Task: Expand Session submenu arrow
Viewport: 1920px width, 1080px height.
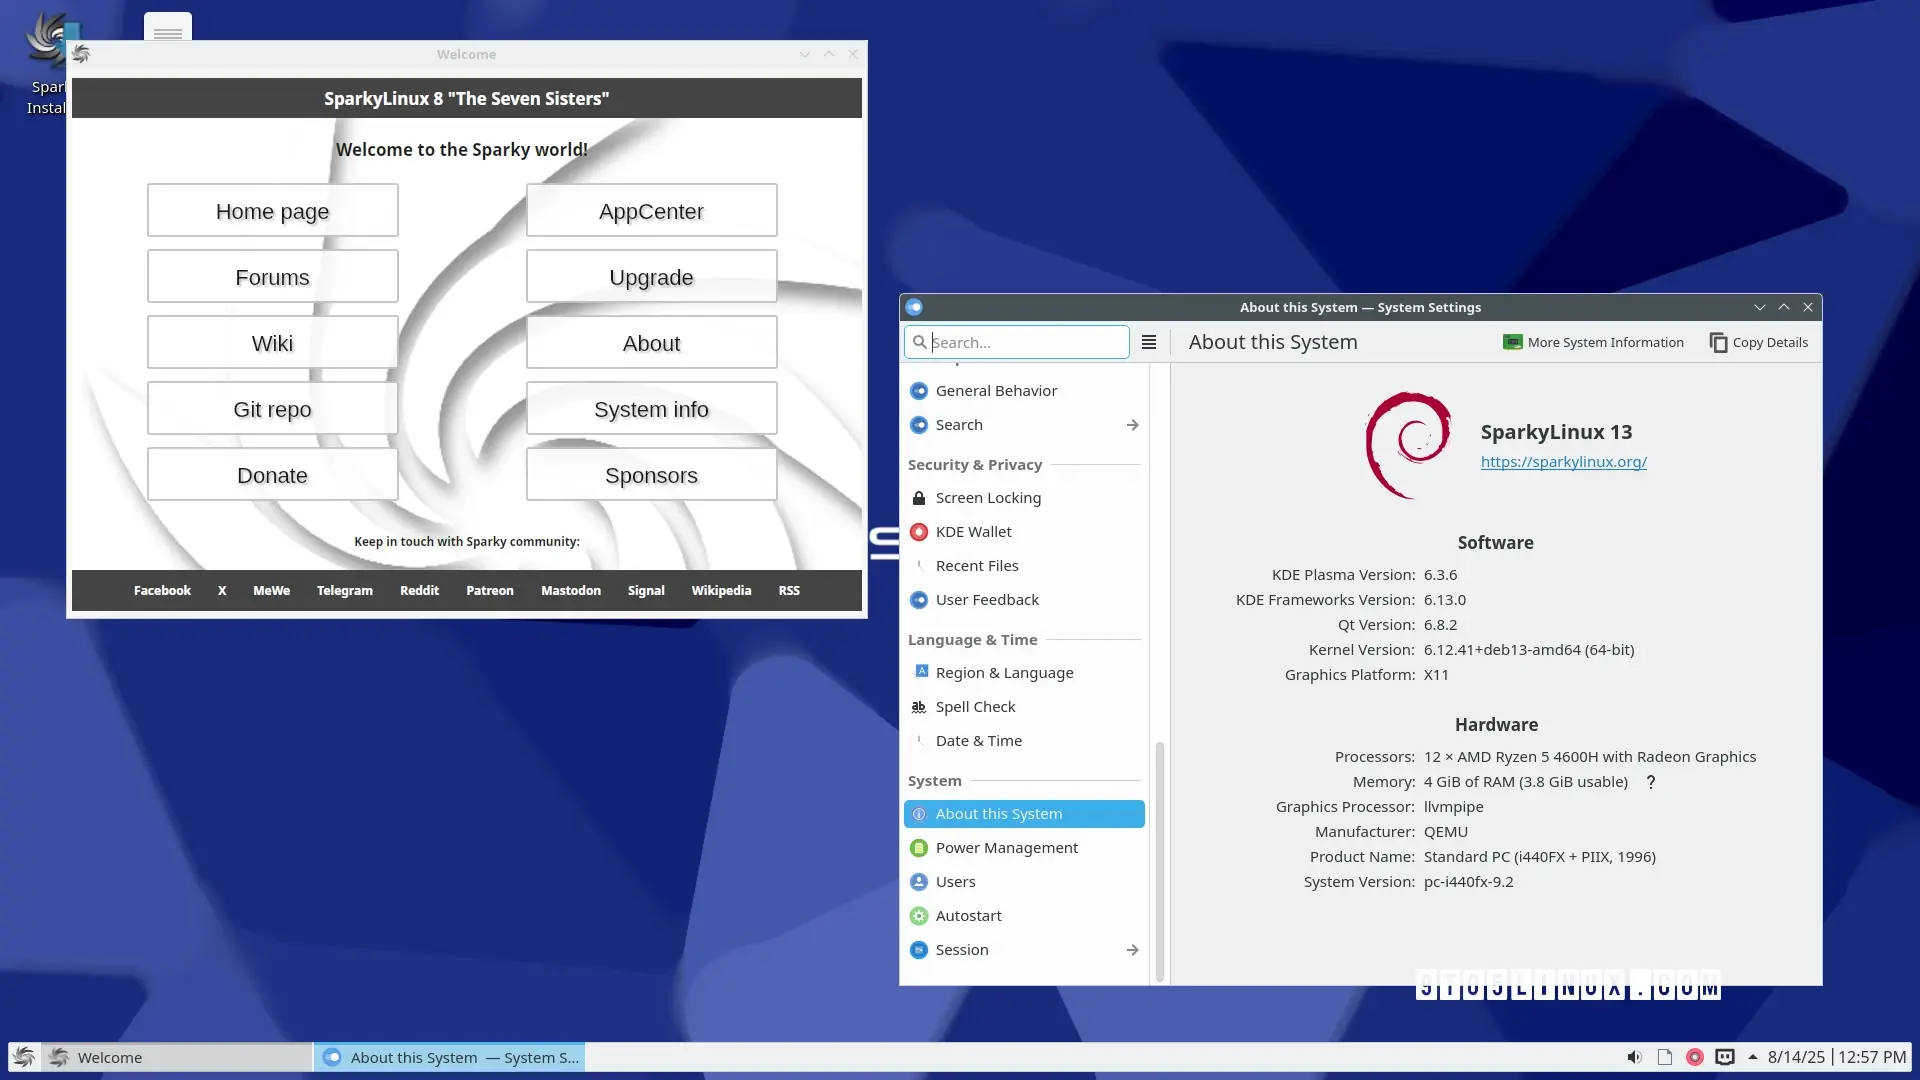Action: 1132,950
